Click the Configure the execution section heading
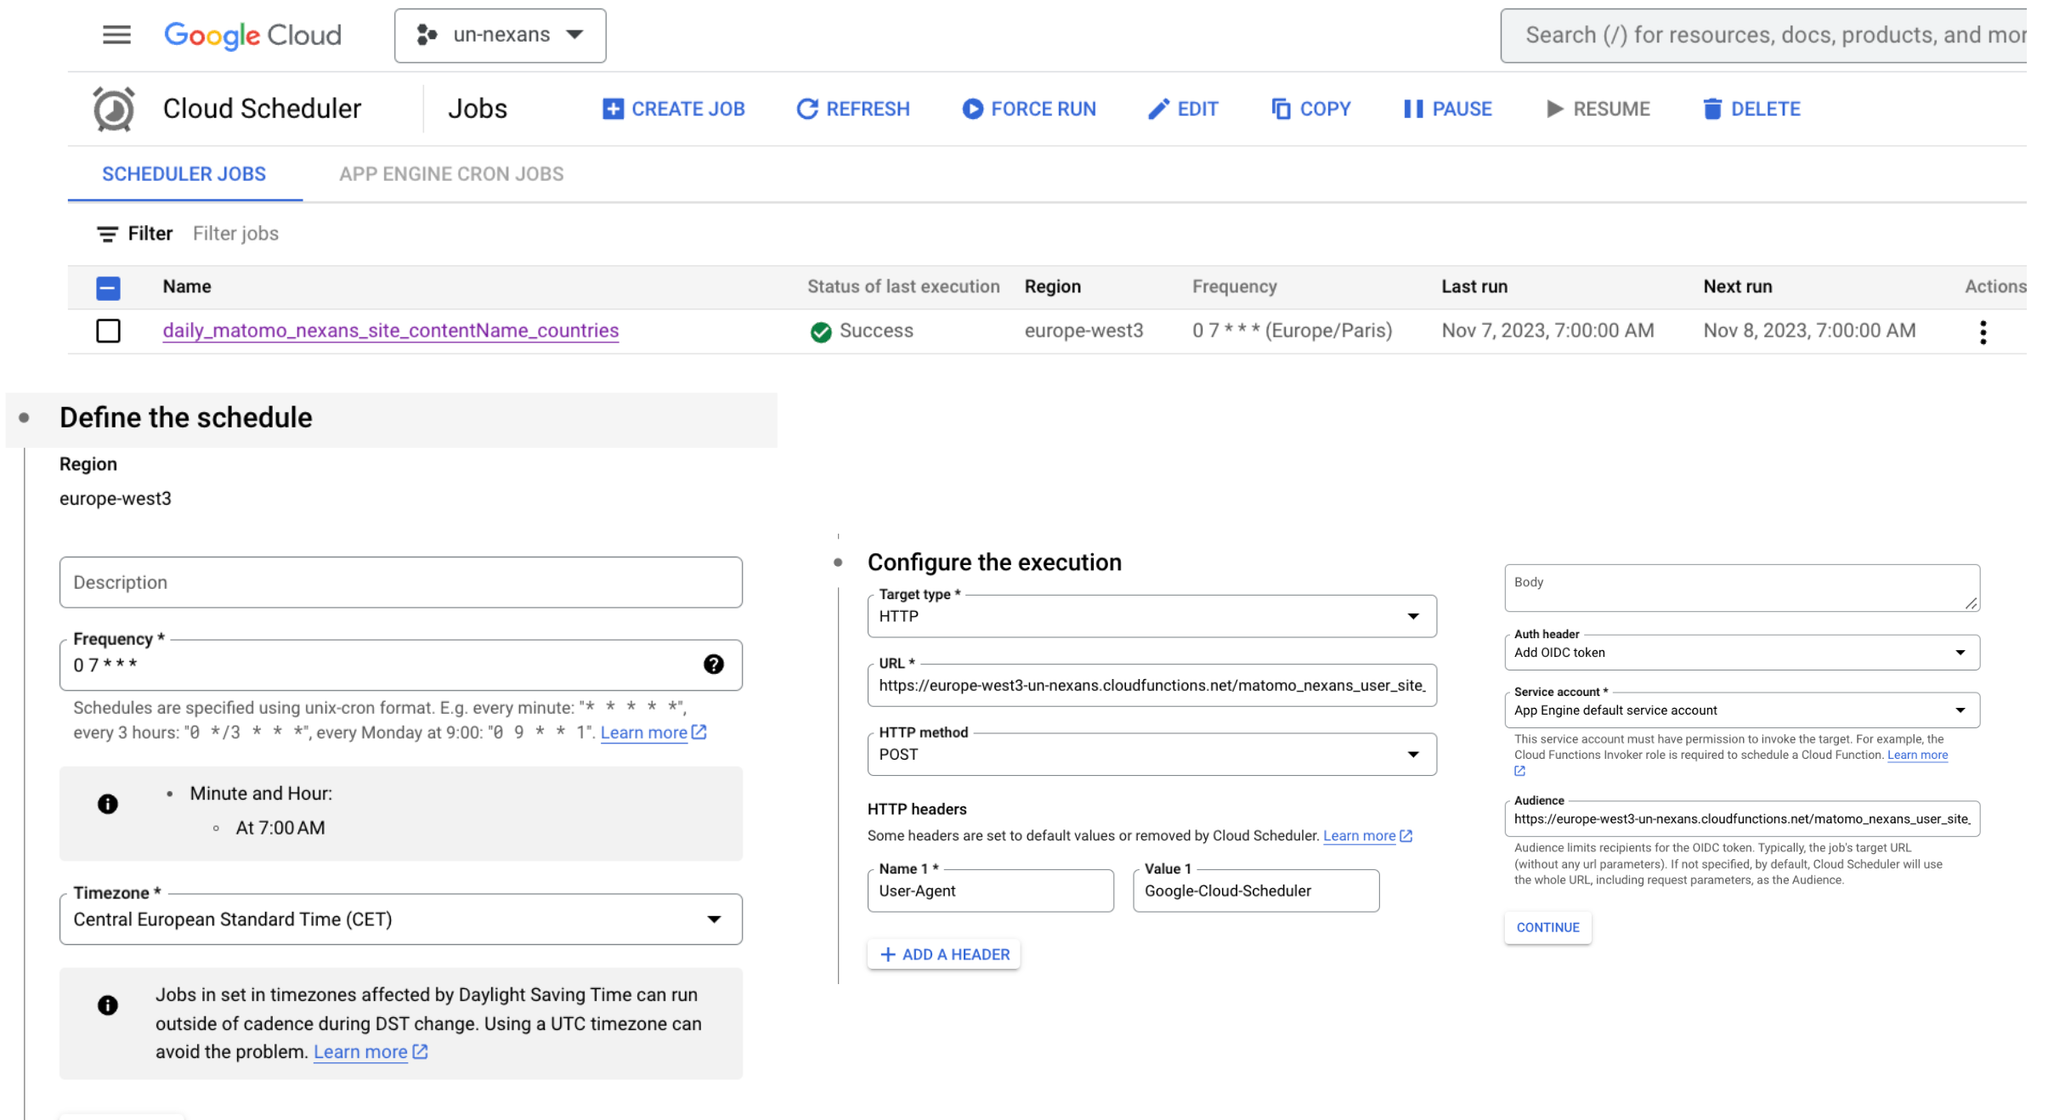The image size is (2048, 1120). tap(994, 562)
